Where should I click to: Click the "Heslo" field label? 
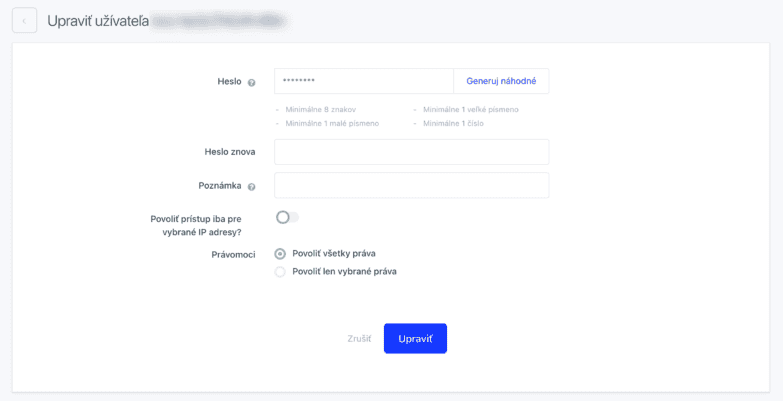[x=229, y=81]
